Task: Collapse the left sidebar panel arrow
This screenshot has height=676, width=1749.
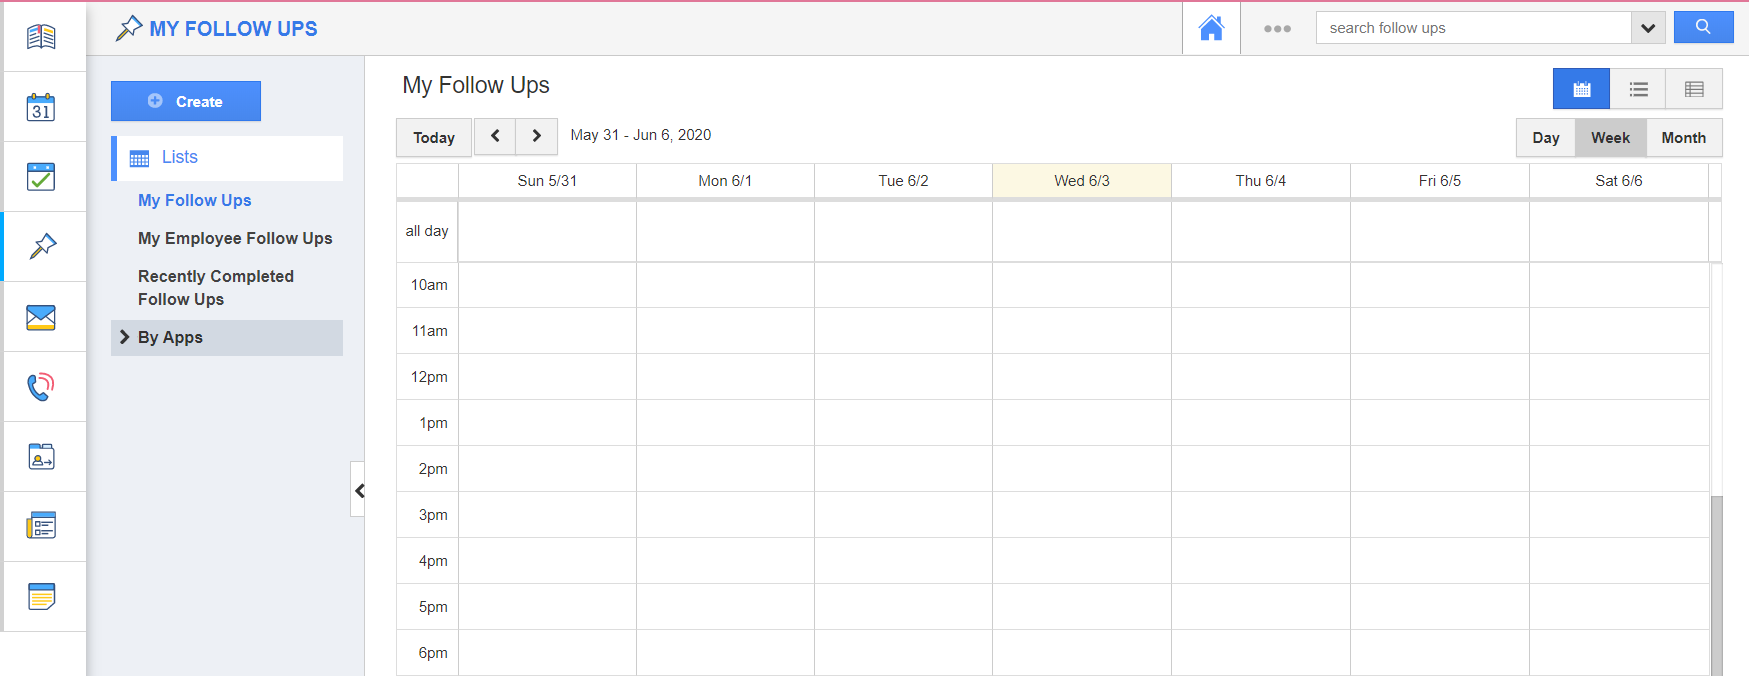Action: (358, 490)
